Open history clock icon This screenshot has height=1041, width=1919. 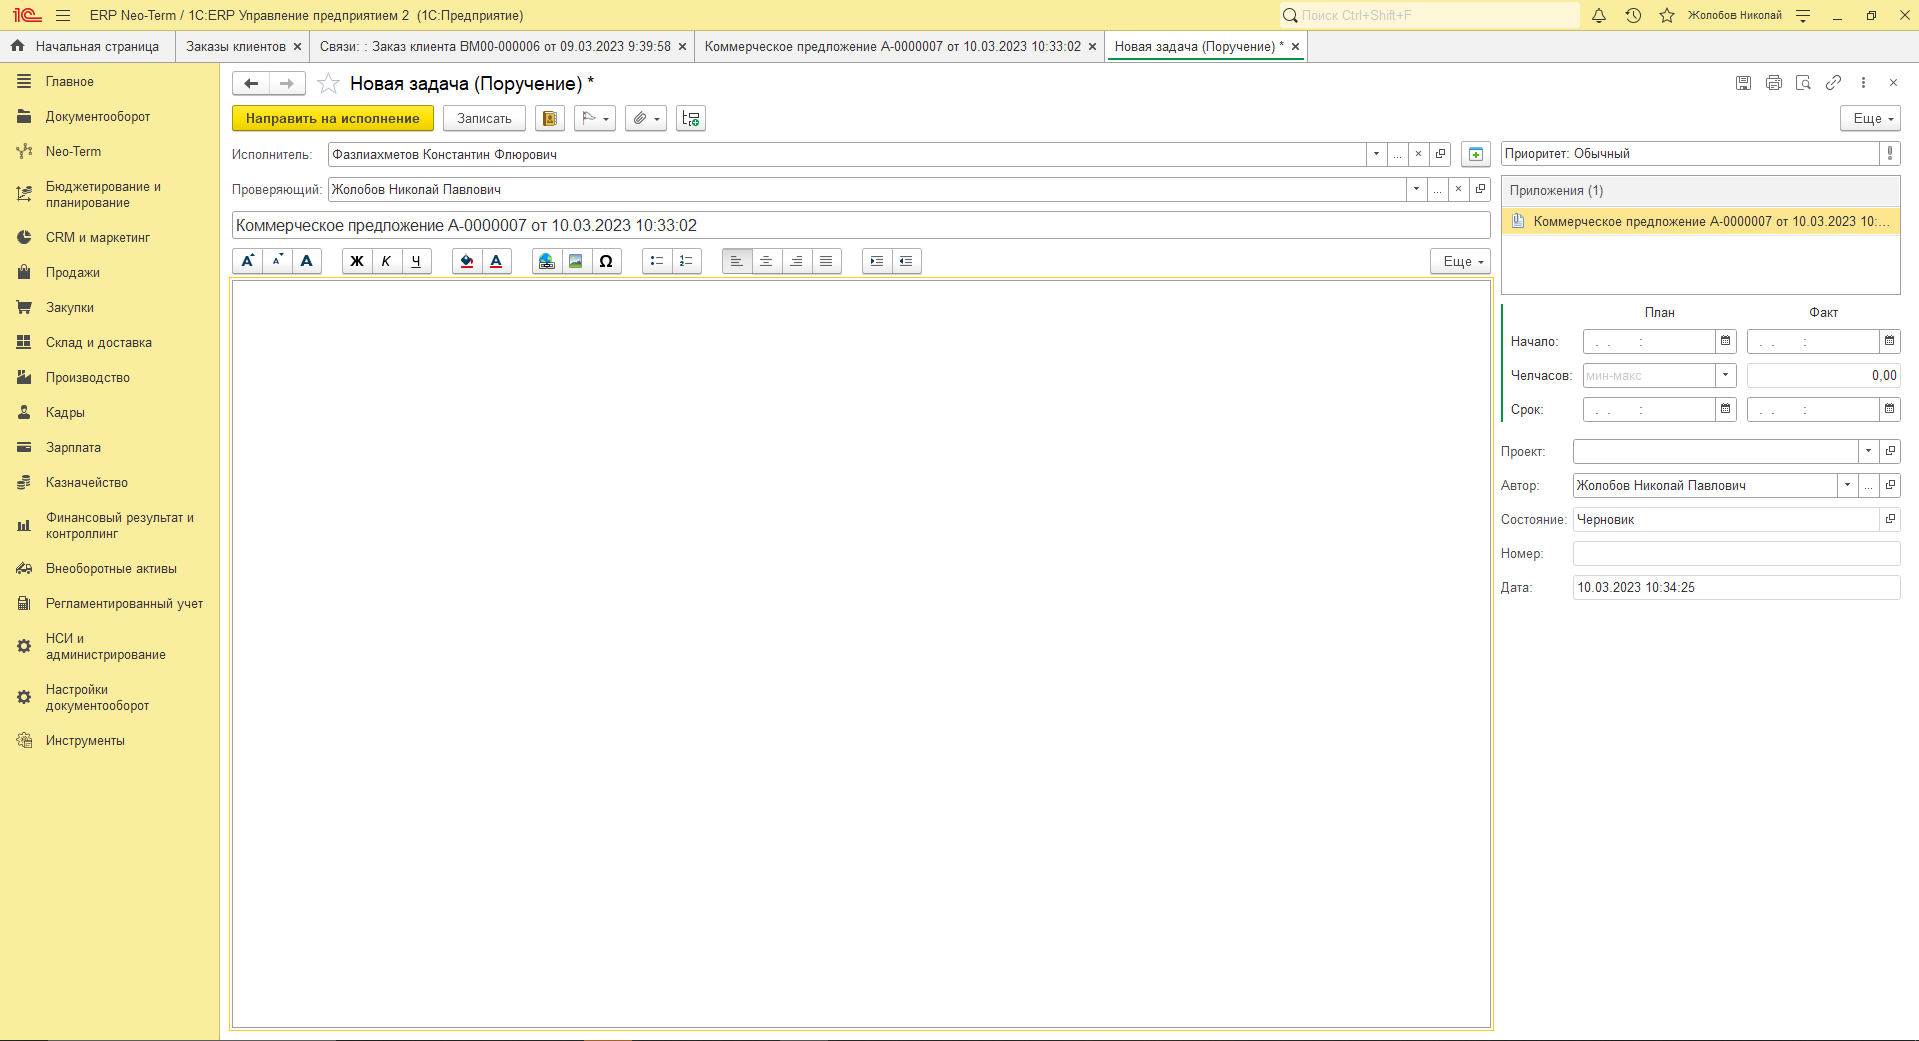click(1633, 15)
